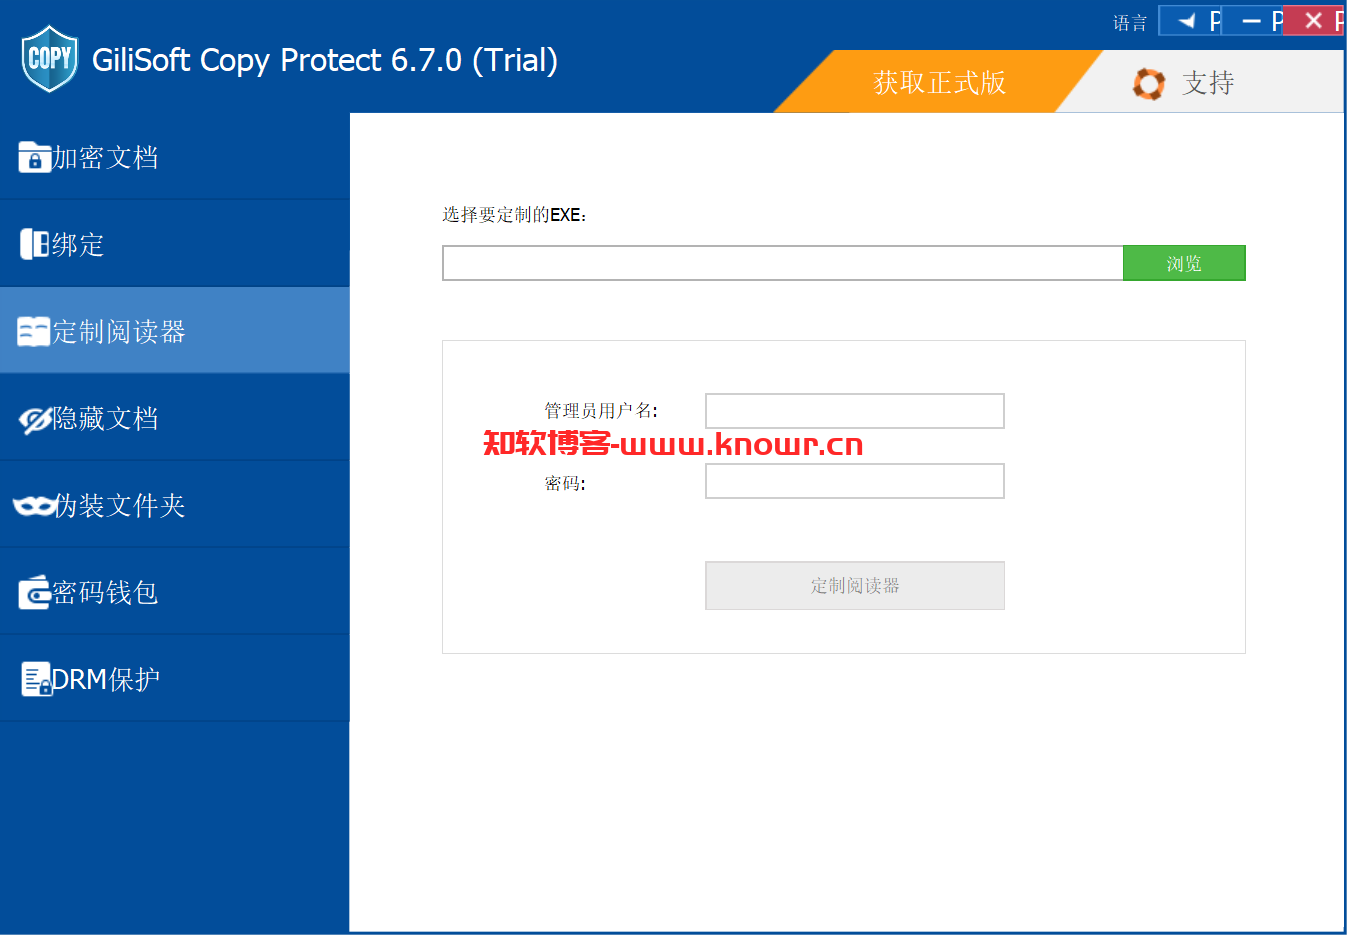The image size is (1347, 935).
Task: Click the COPY shield app logo
Action: coord(49,59)
